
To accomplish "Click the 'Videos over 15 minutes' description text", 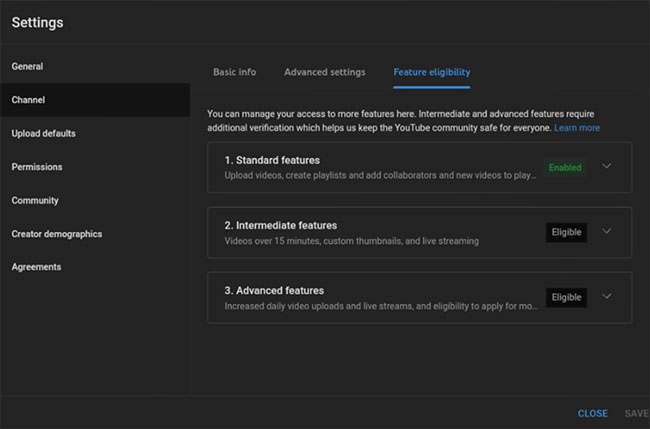I will 352,241.
